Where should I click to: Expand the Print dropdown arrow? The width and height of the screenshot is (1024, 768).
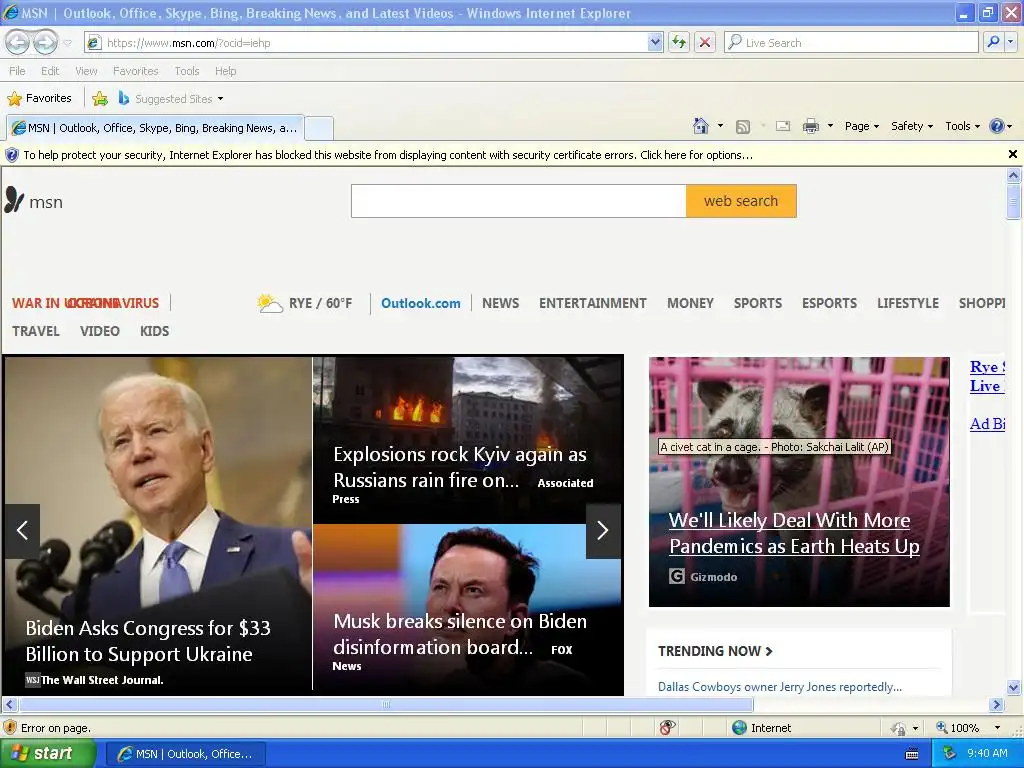point(830,126)
